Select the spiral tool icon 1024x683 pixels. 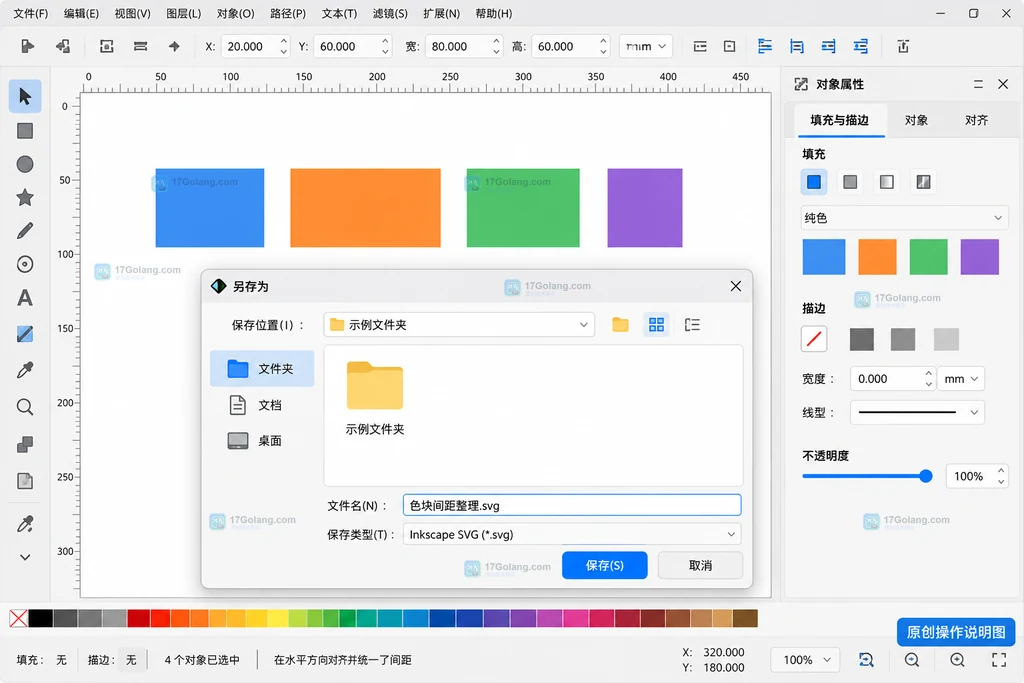point(25,264)
